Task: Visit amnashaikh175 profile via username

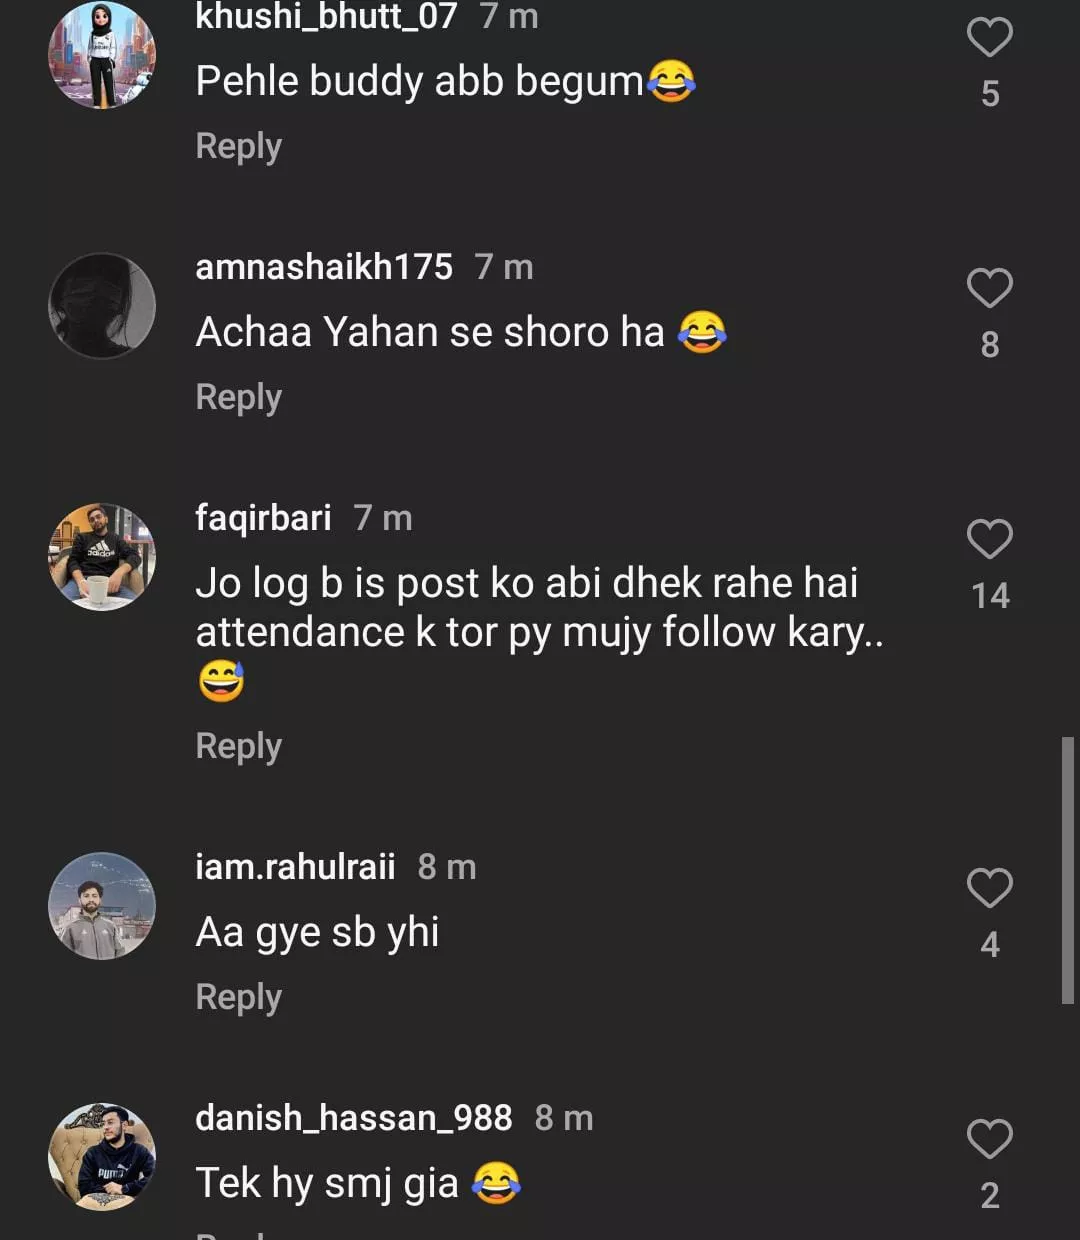Action: point(324,267)
